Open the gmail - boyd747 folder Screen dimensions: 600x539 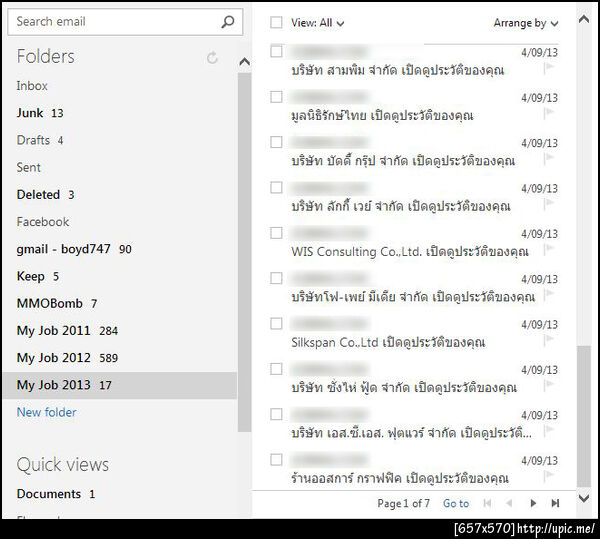click(x=74, y=249)
